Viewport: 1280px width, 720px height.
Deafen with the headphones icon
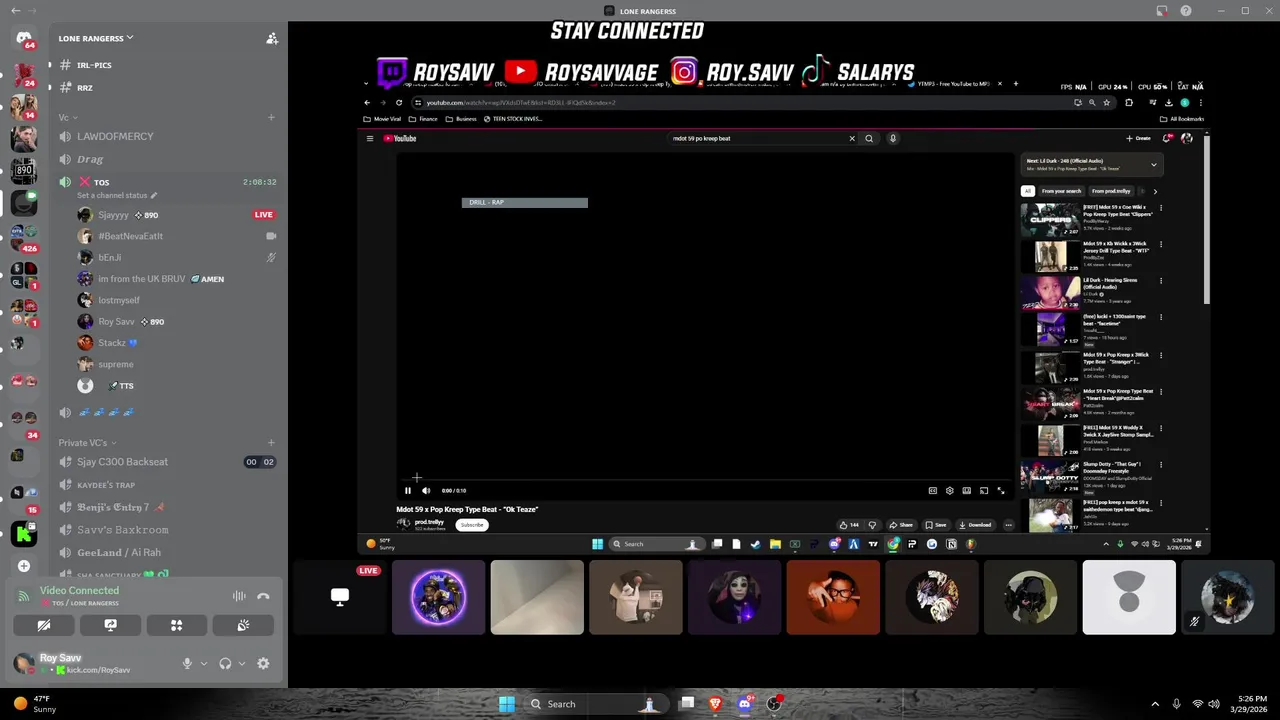pos(225,663)
